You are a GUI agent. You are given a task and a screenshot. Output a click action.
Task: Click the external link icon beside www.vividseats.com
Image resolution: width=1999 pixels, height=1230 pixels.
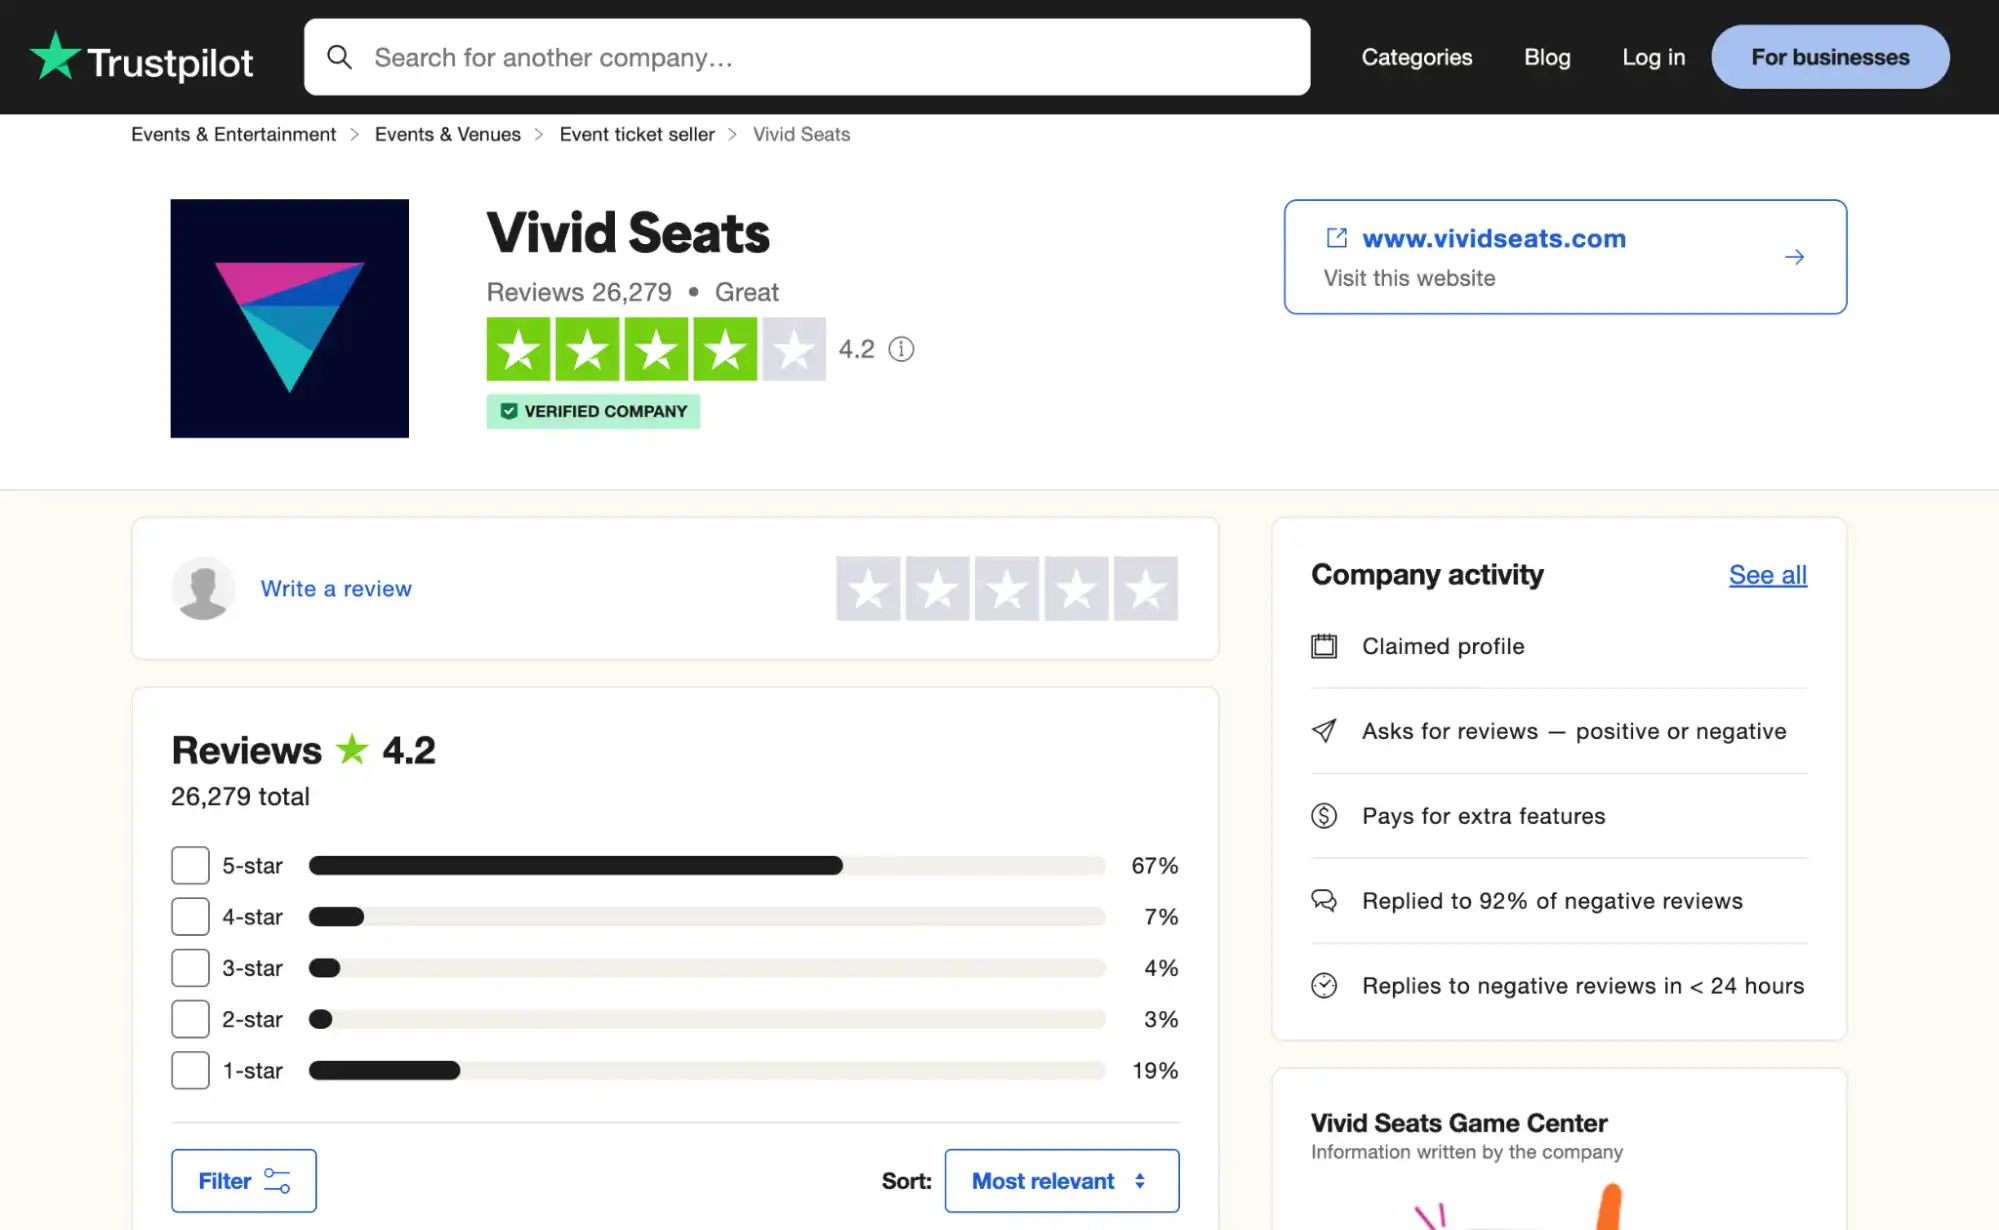(1336, 237)
